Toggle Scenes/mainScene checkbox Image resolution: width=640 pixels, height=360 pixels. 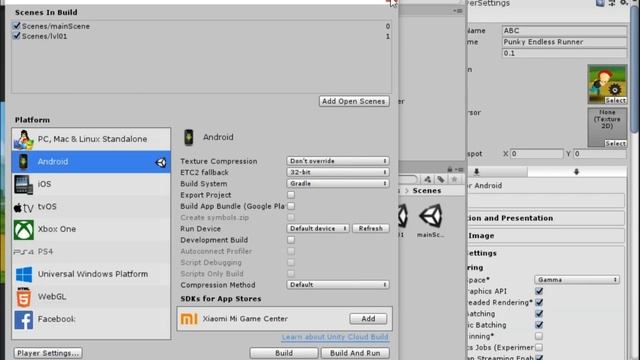(17, 26)
